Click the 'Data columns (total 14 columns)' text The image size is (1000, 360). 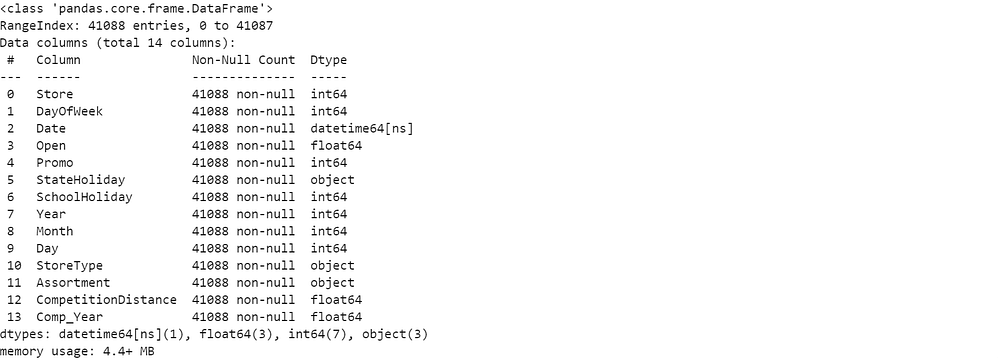pos(118,43)
